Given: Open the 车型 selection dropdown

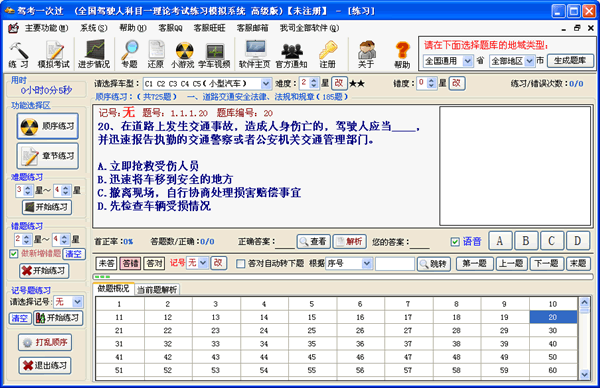Looking at the screenshot, I should click(x=266, y=83).
